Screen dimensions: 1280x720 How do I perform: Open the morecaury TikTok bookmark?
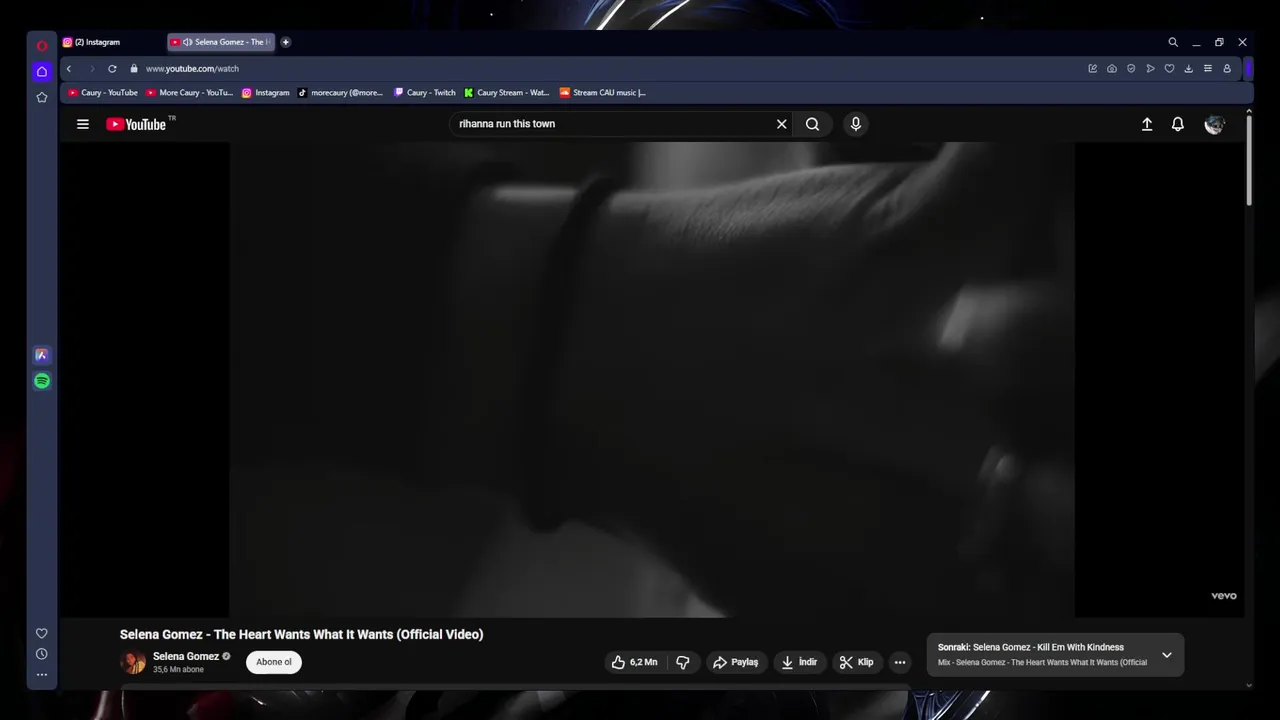coord(341,93)
